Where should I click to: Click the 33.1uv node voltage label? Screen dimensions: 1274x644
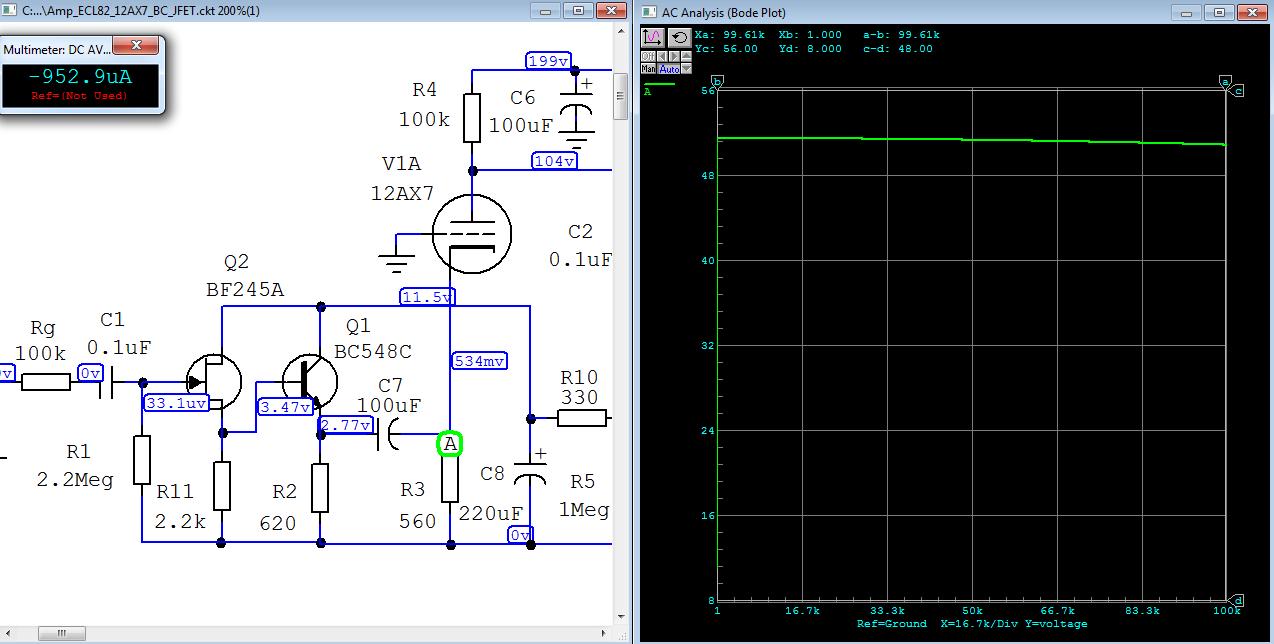coord(176,403)
